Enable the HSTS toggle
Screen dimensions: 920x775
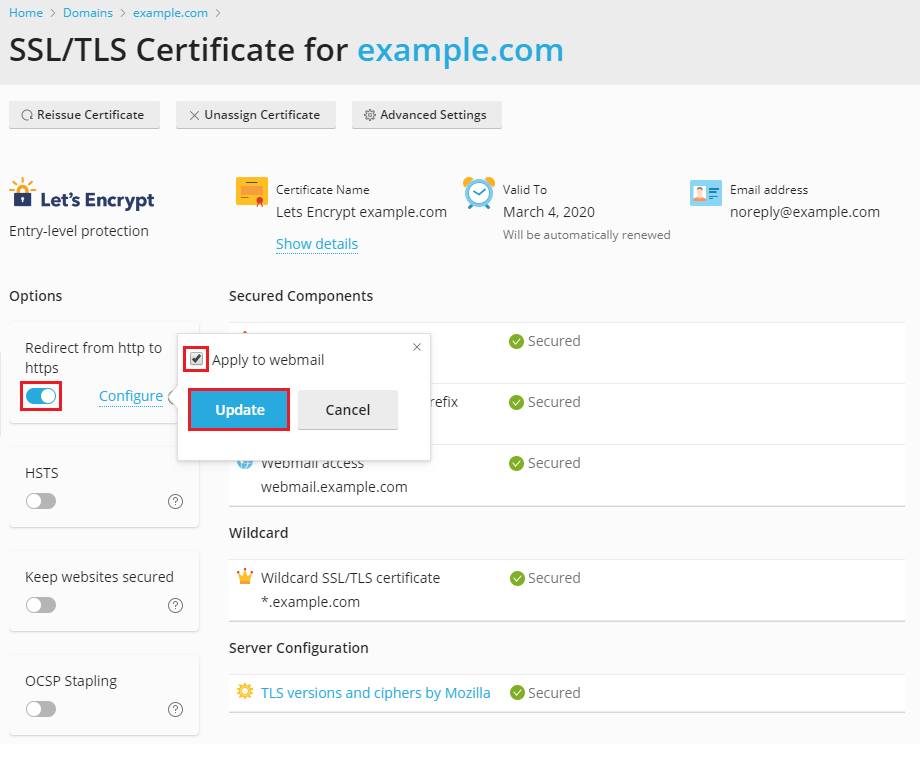click(42, 501)
